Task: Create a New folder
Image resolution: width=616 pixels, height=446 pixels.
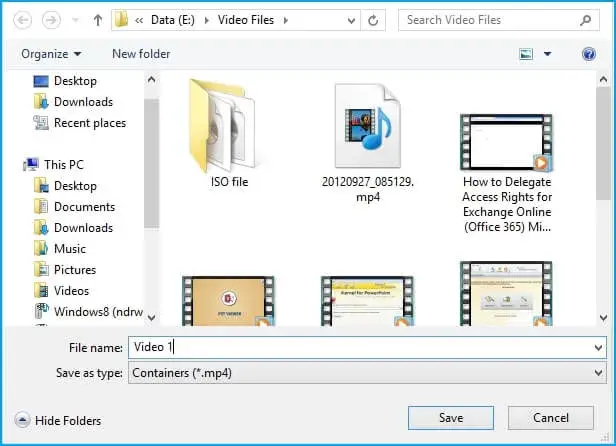Action: coord(141,54)
